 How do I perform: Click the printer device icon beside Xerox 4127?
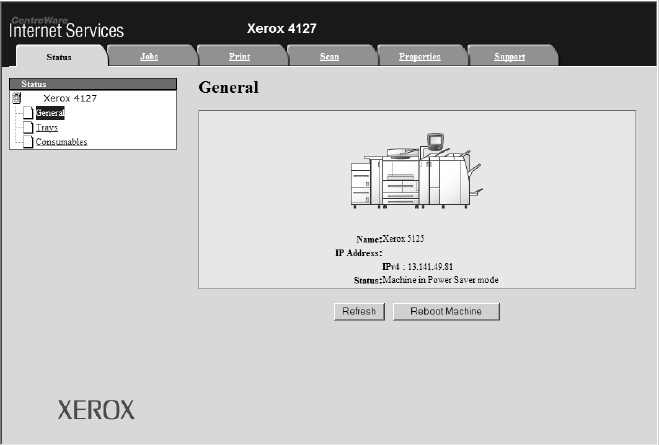pos(16,98)
